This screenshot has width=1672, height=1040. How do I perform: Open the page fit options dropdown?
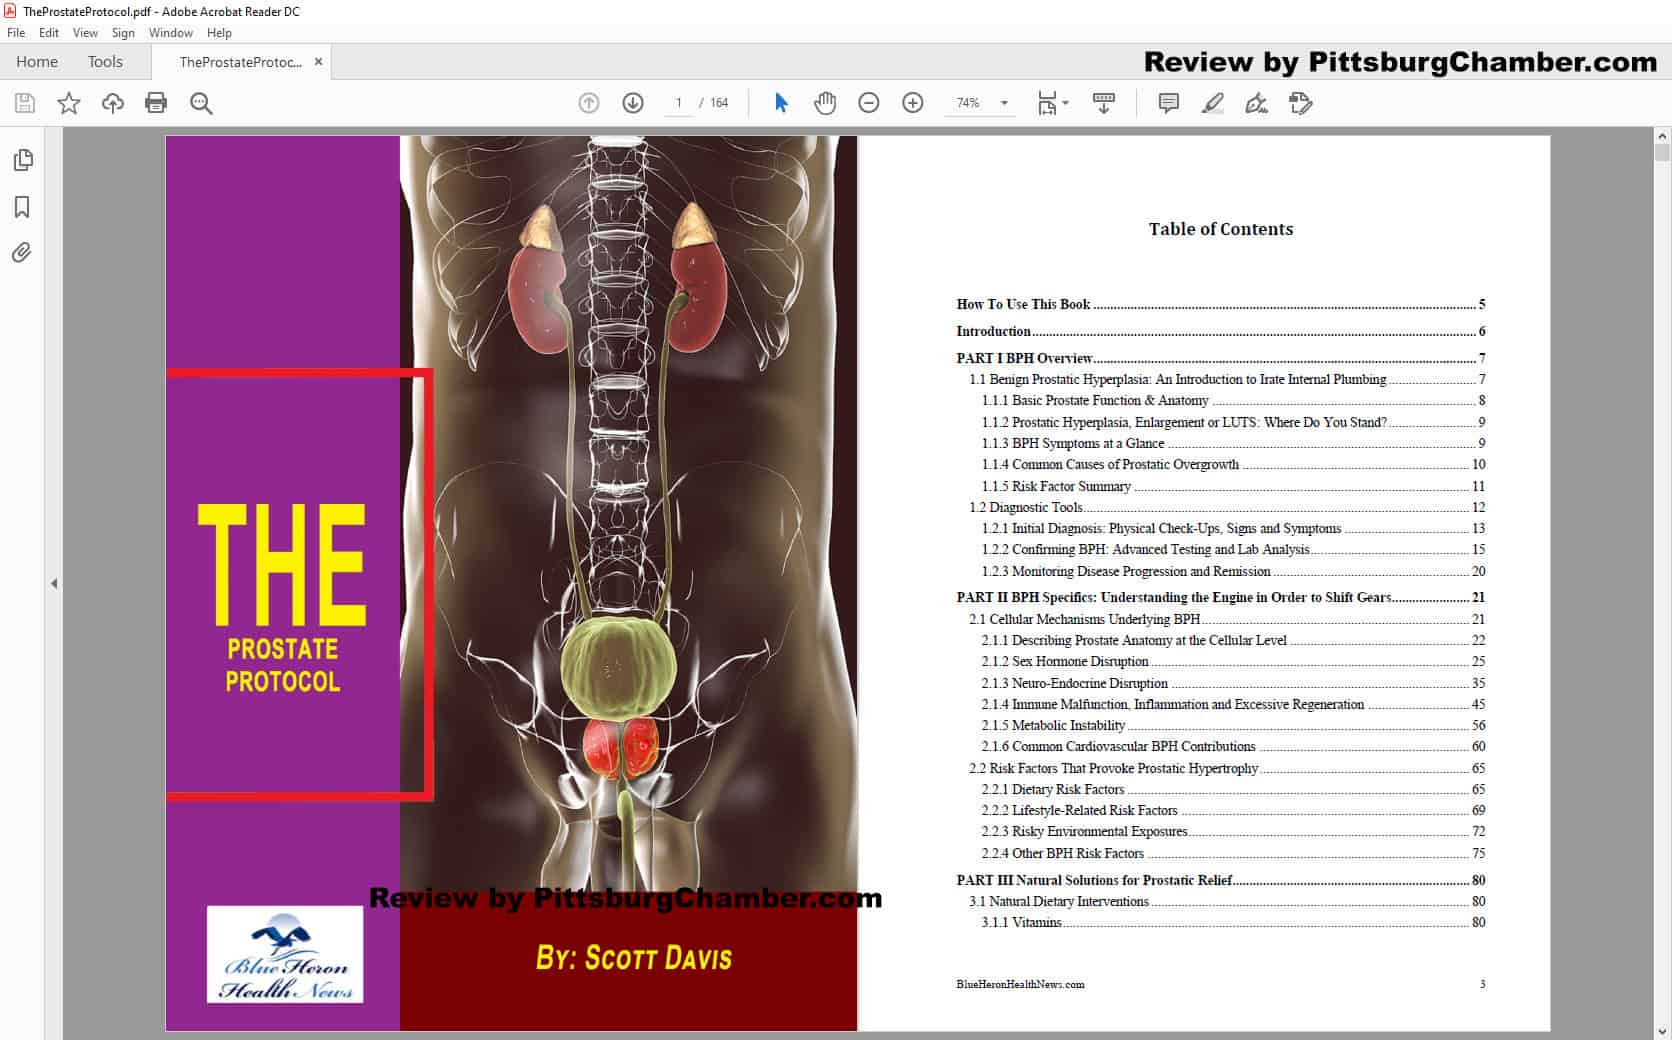pos(1053,103)
